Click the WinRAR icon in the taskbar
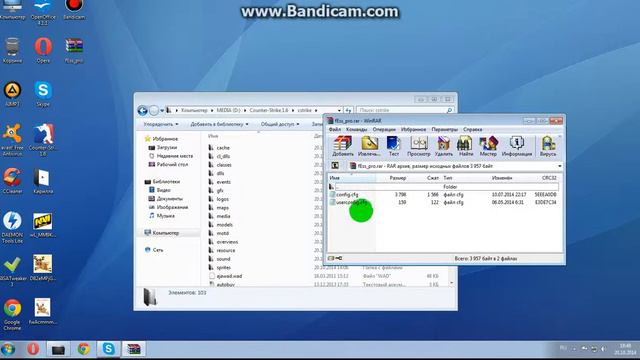This screenshot has height=360, width=640. (134, 349)
